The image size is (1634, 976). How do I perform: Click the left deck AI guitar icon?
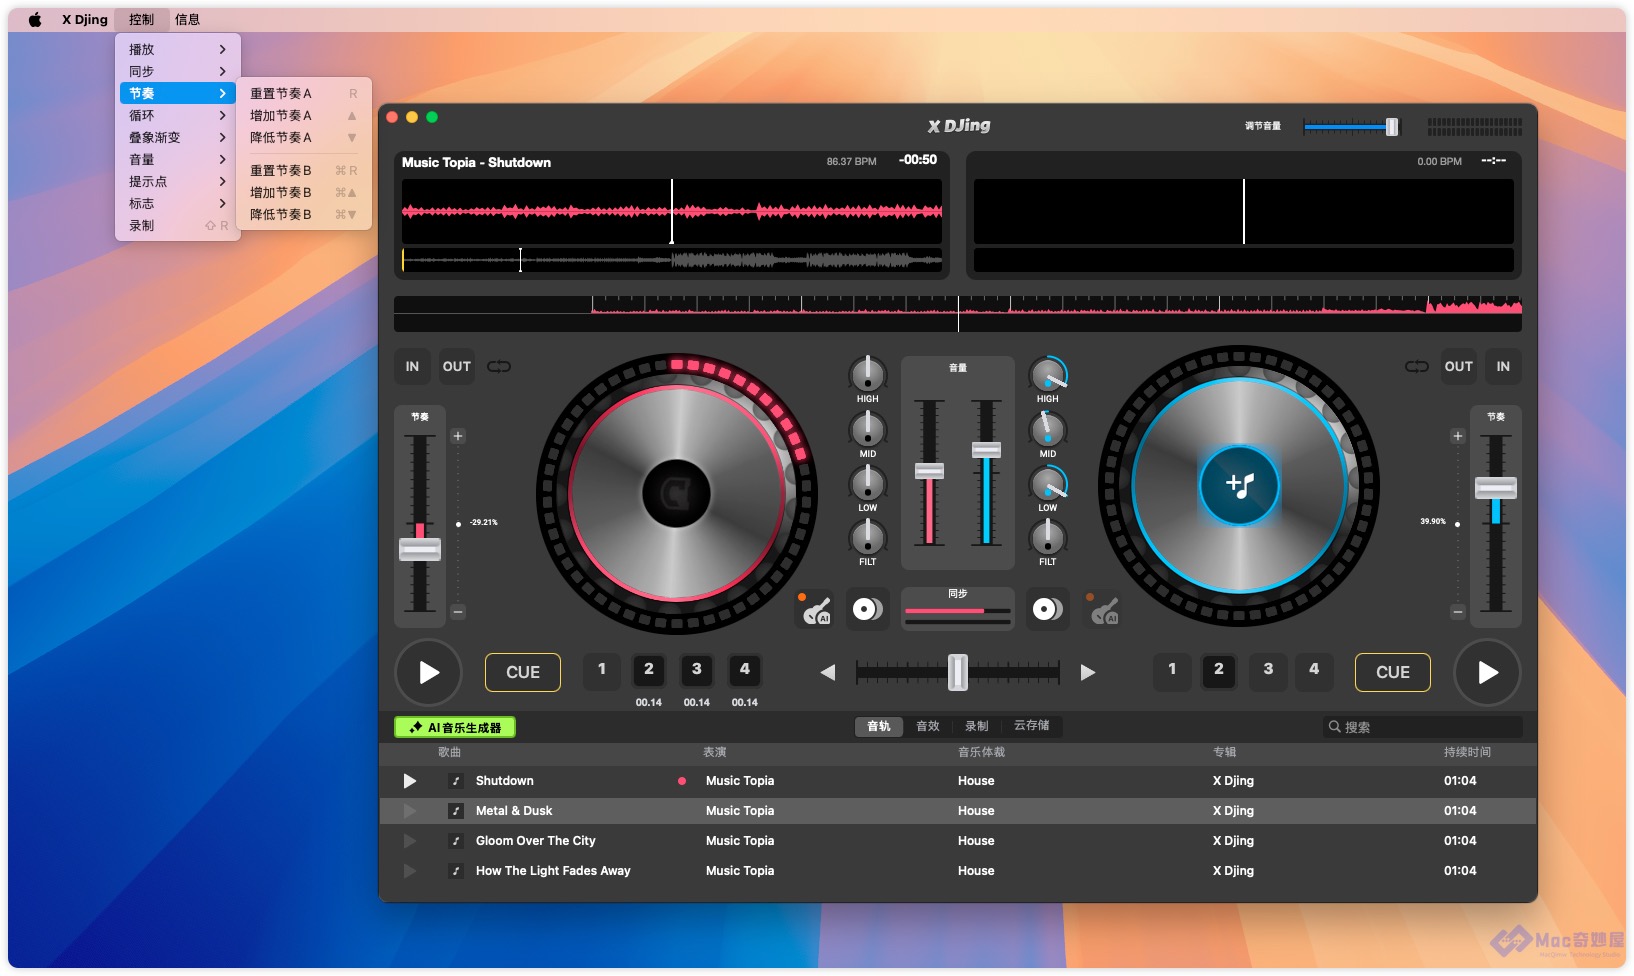click(x=817, y=609)
